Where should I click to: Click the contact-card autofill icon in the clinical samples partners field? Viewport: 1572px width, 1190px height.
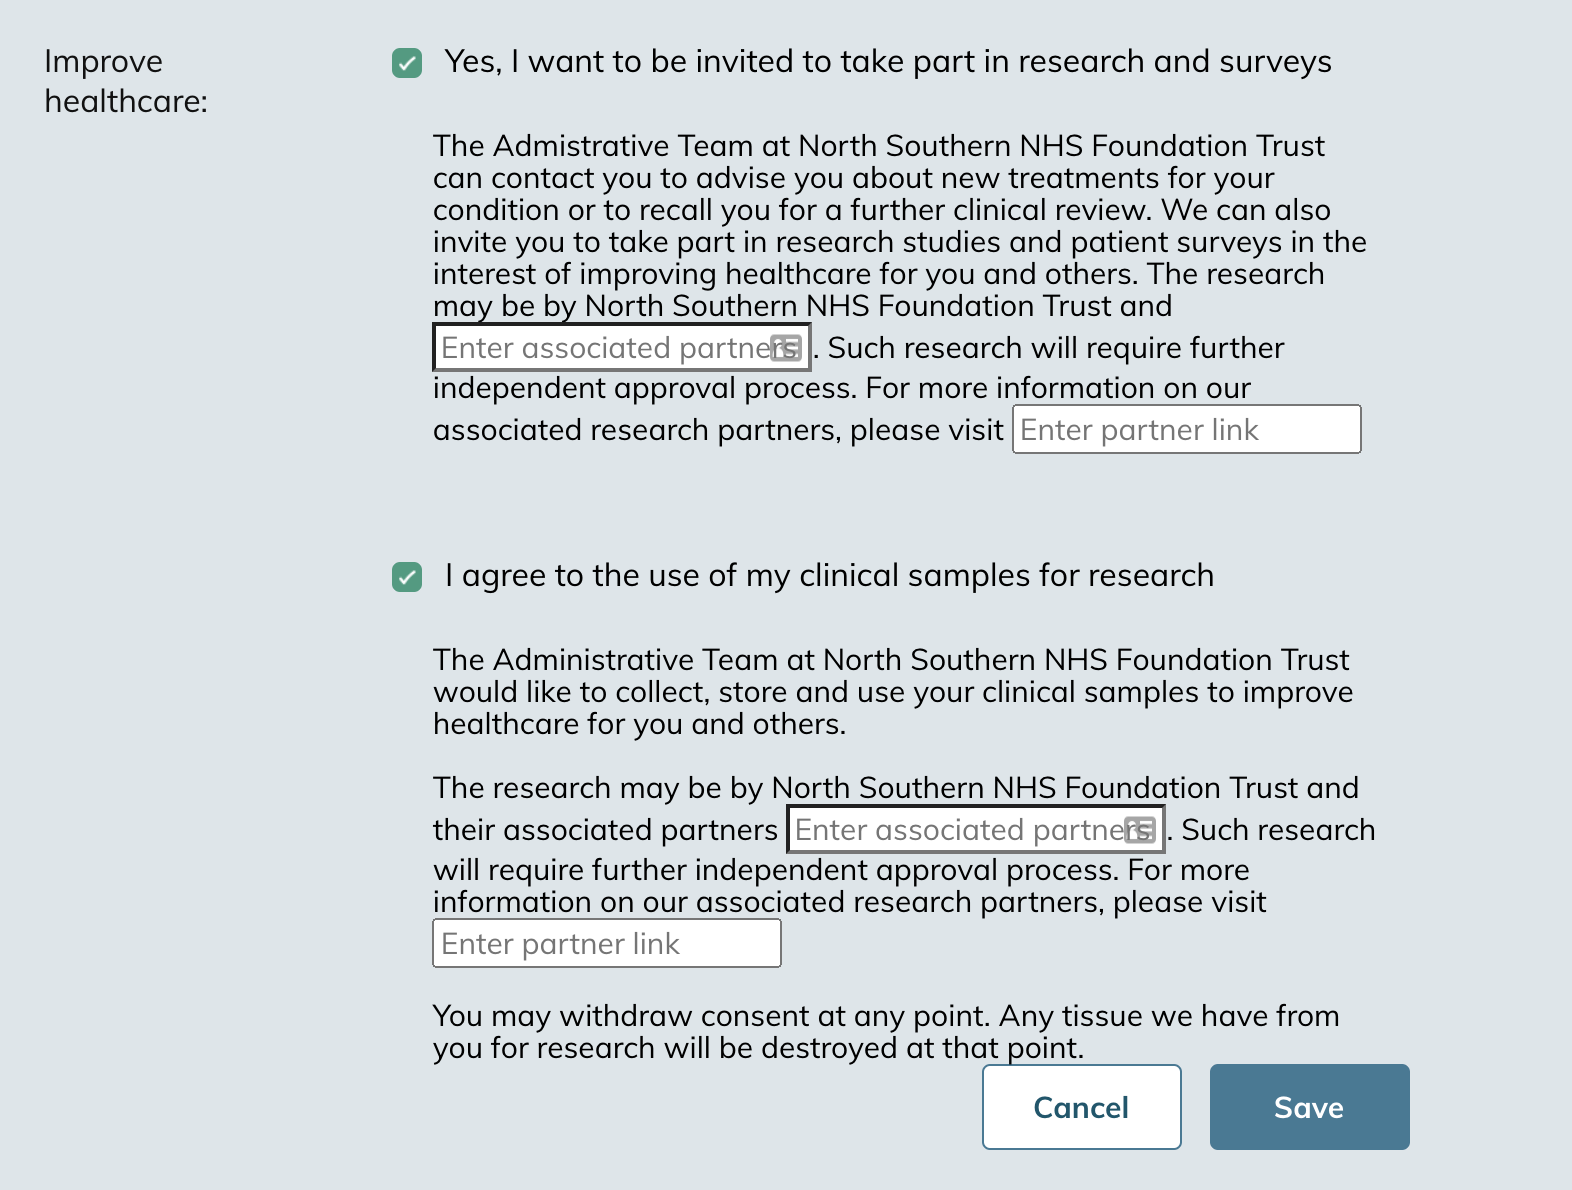tap(1140, 830)
